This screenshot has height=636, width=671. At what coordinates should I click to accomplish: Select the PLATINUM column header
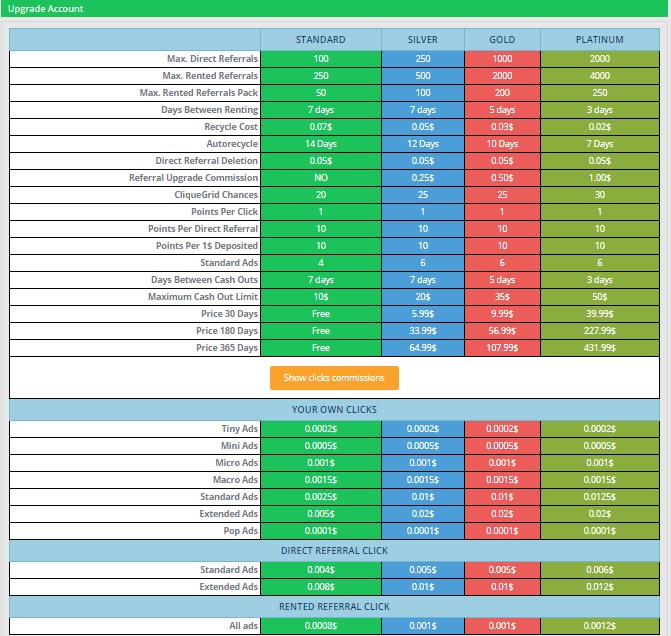click(600, 40)
